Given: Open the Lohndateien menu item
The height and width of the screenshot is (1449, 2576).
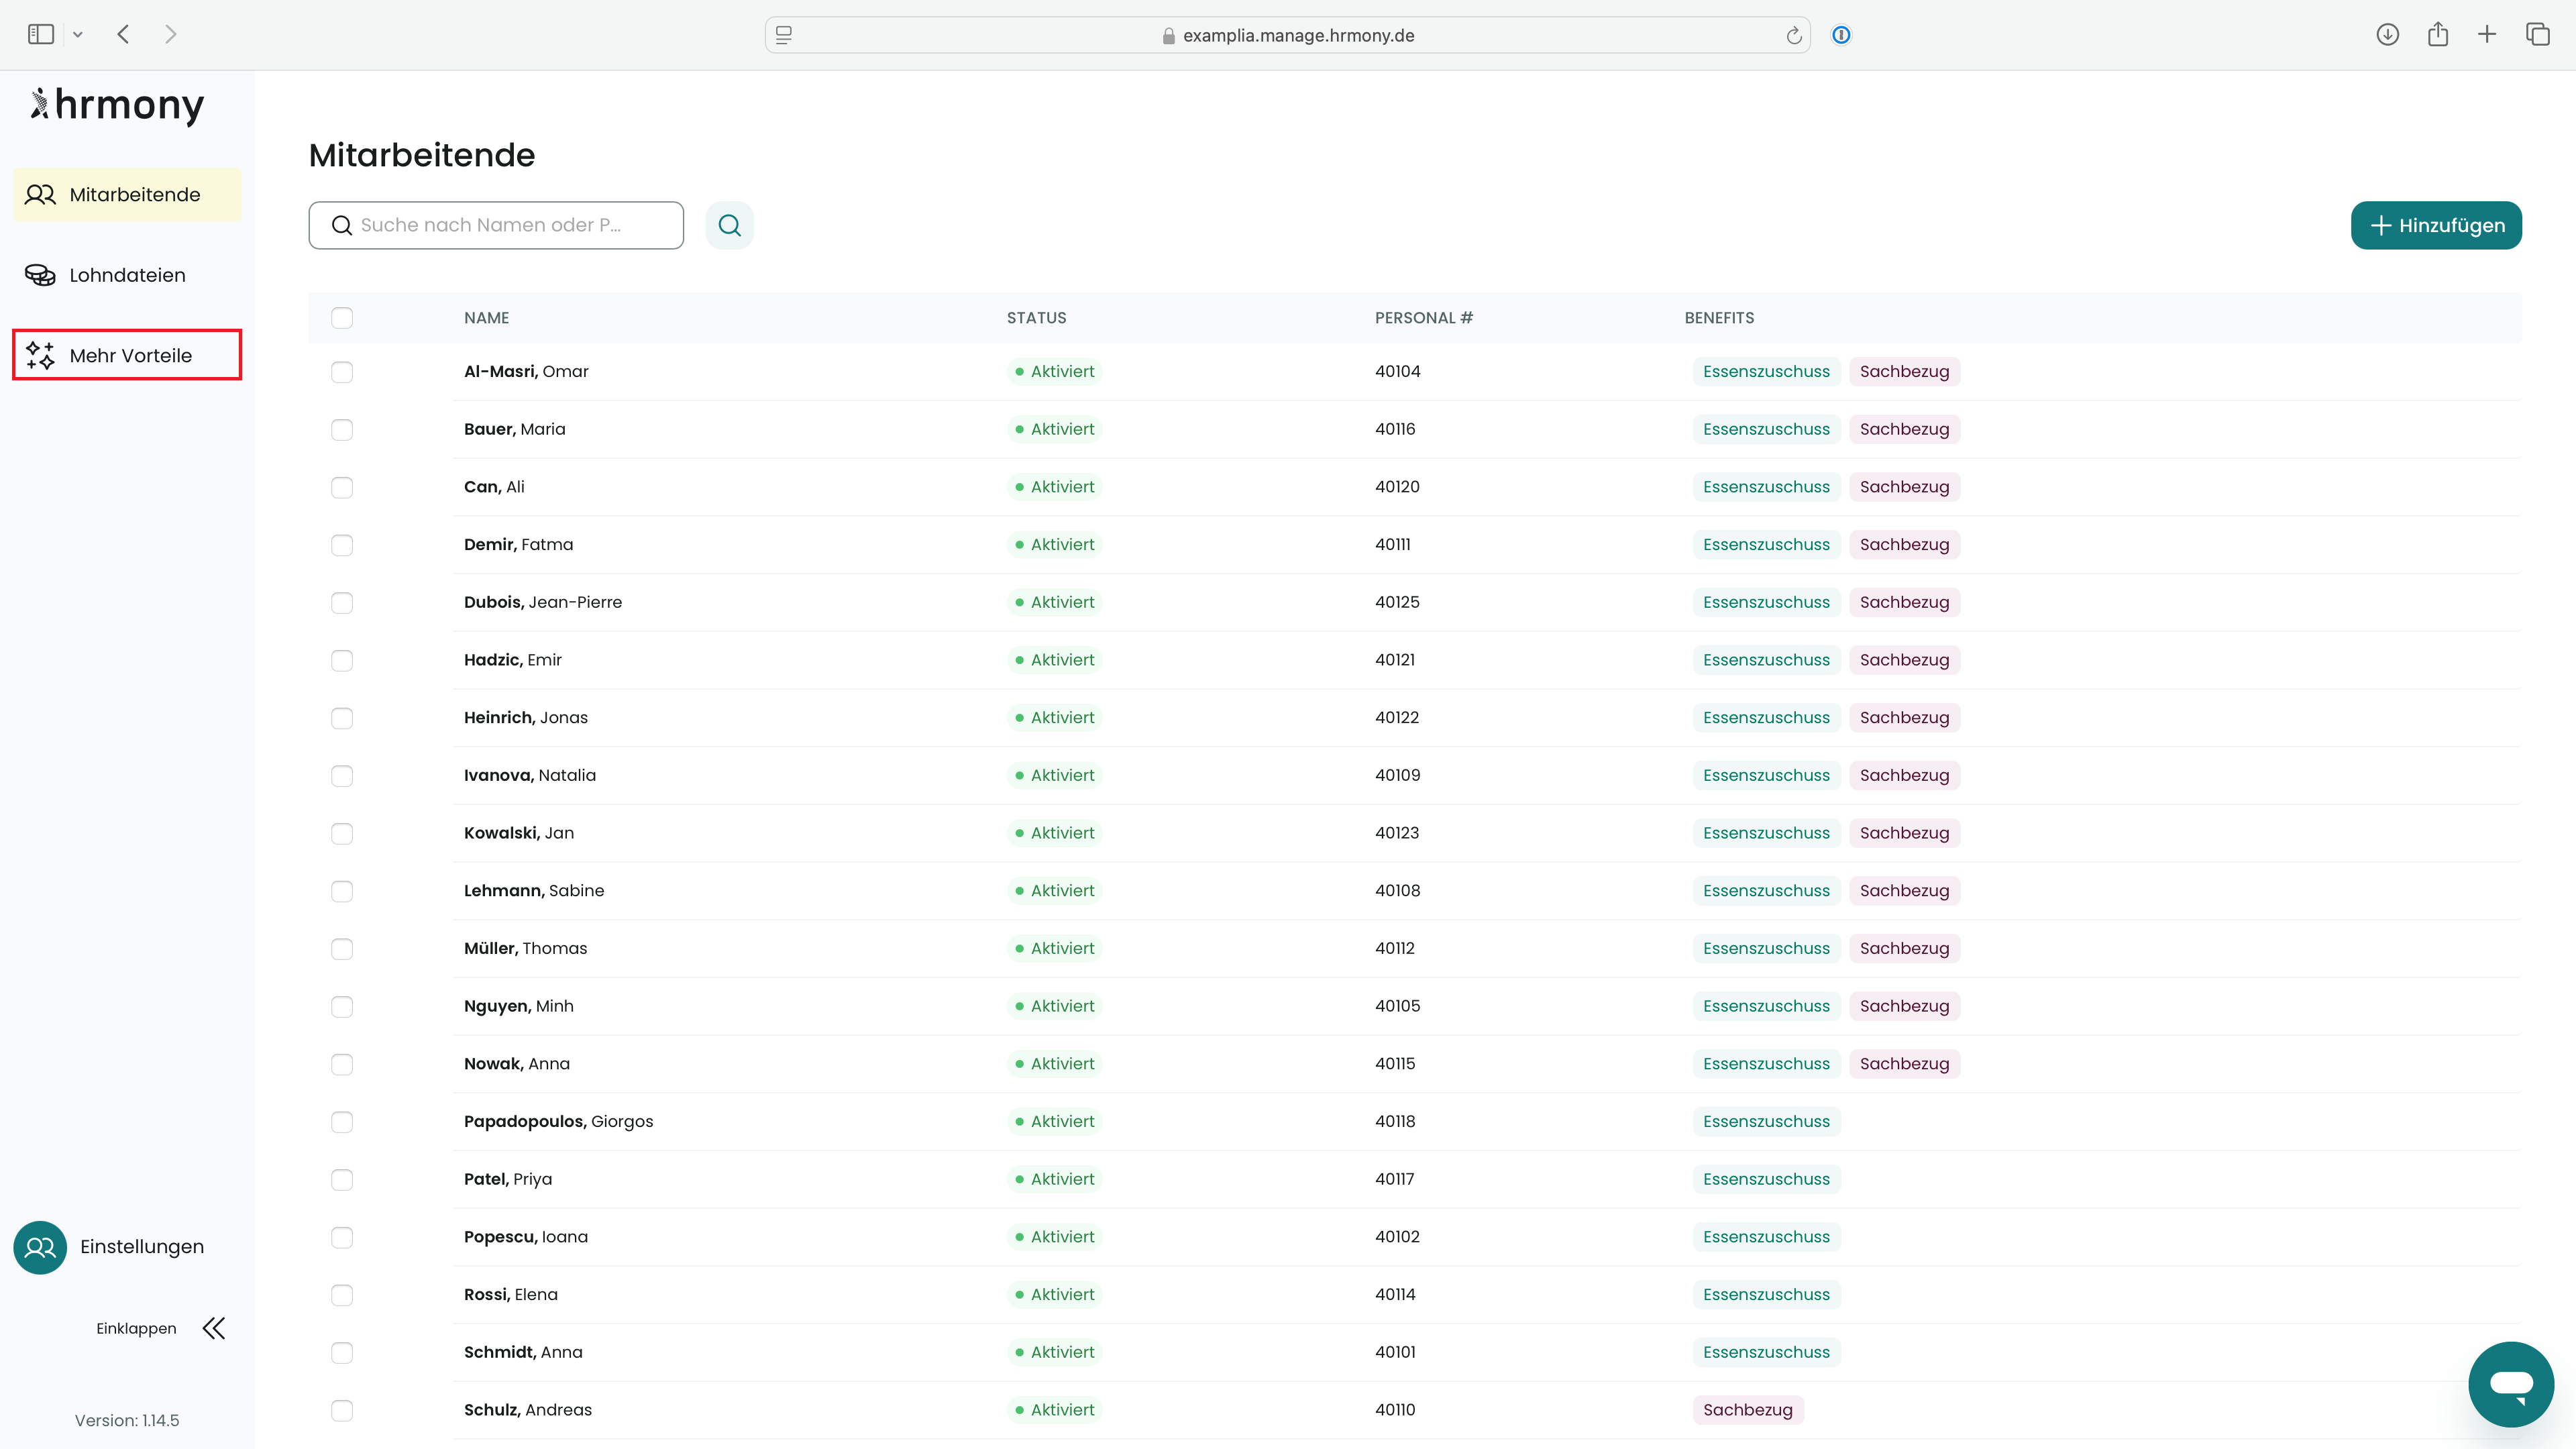Looking at the screenshot, I should 127,275.
